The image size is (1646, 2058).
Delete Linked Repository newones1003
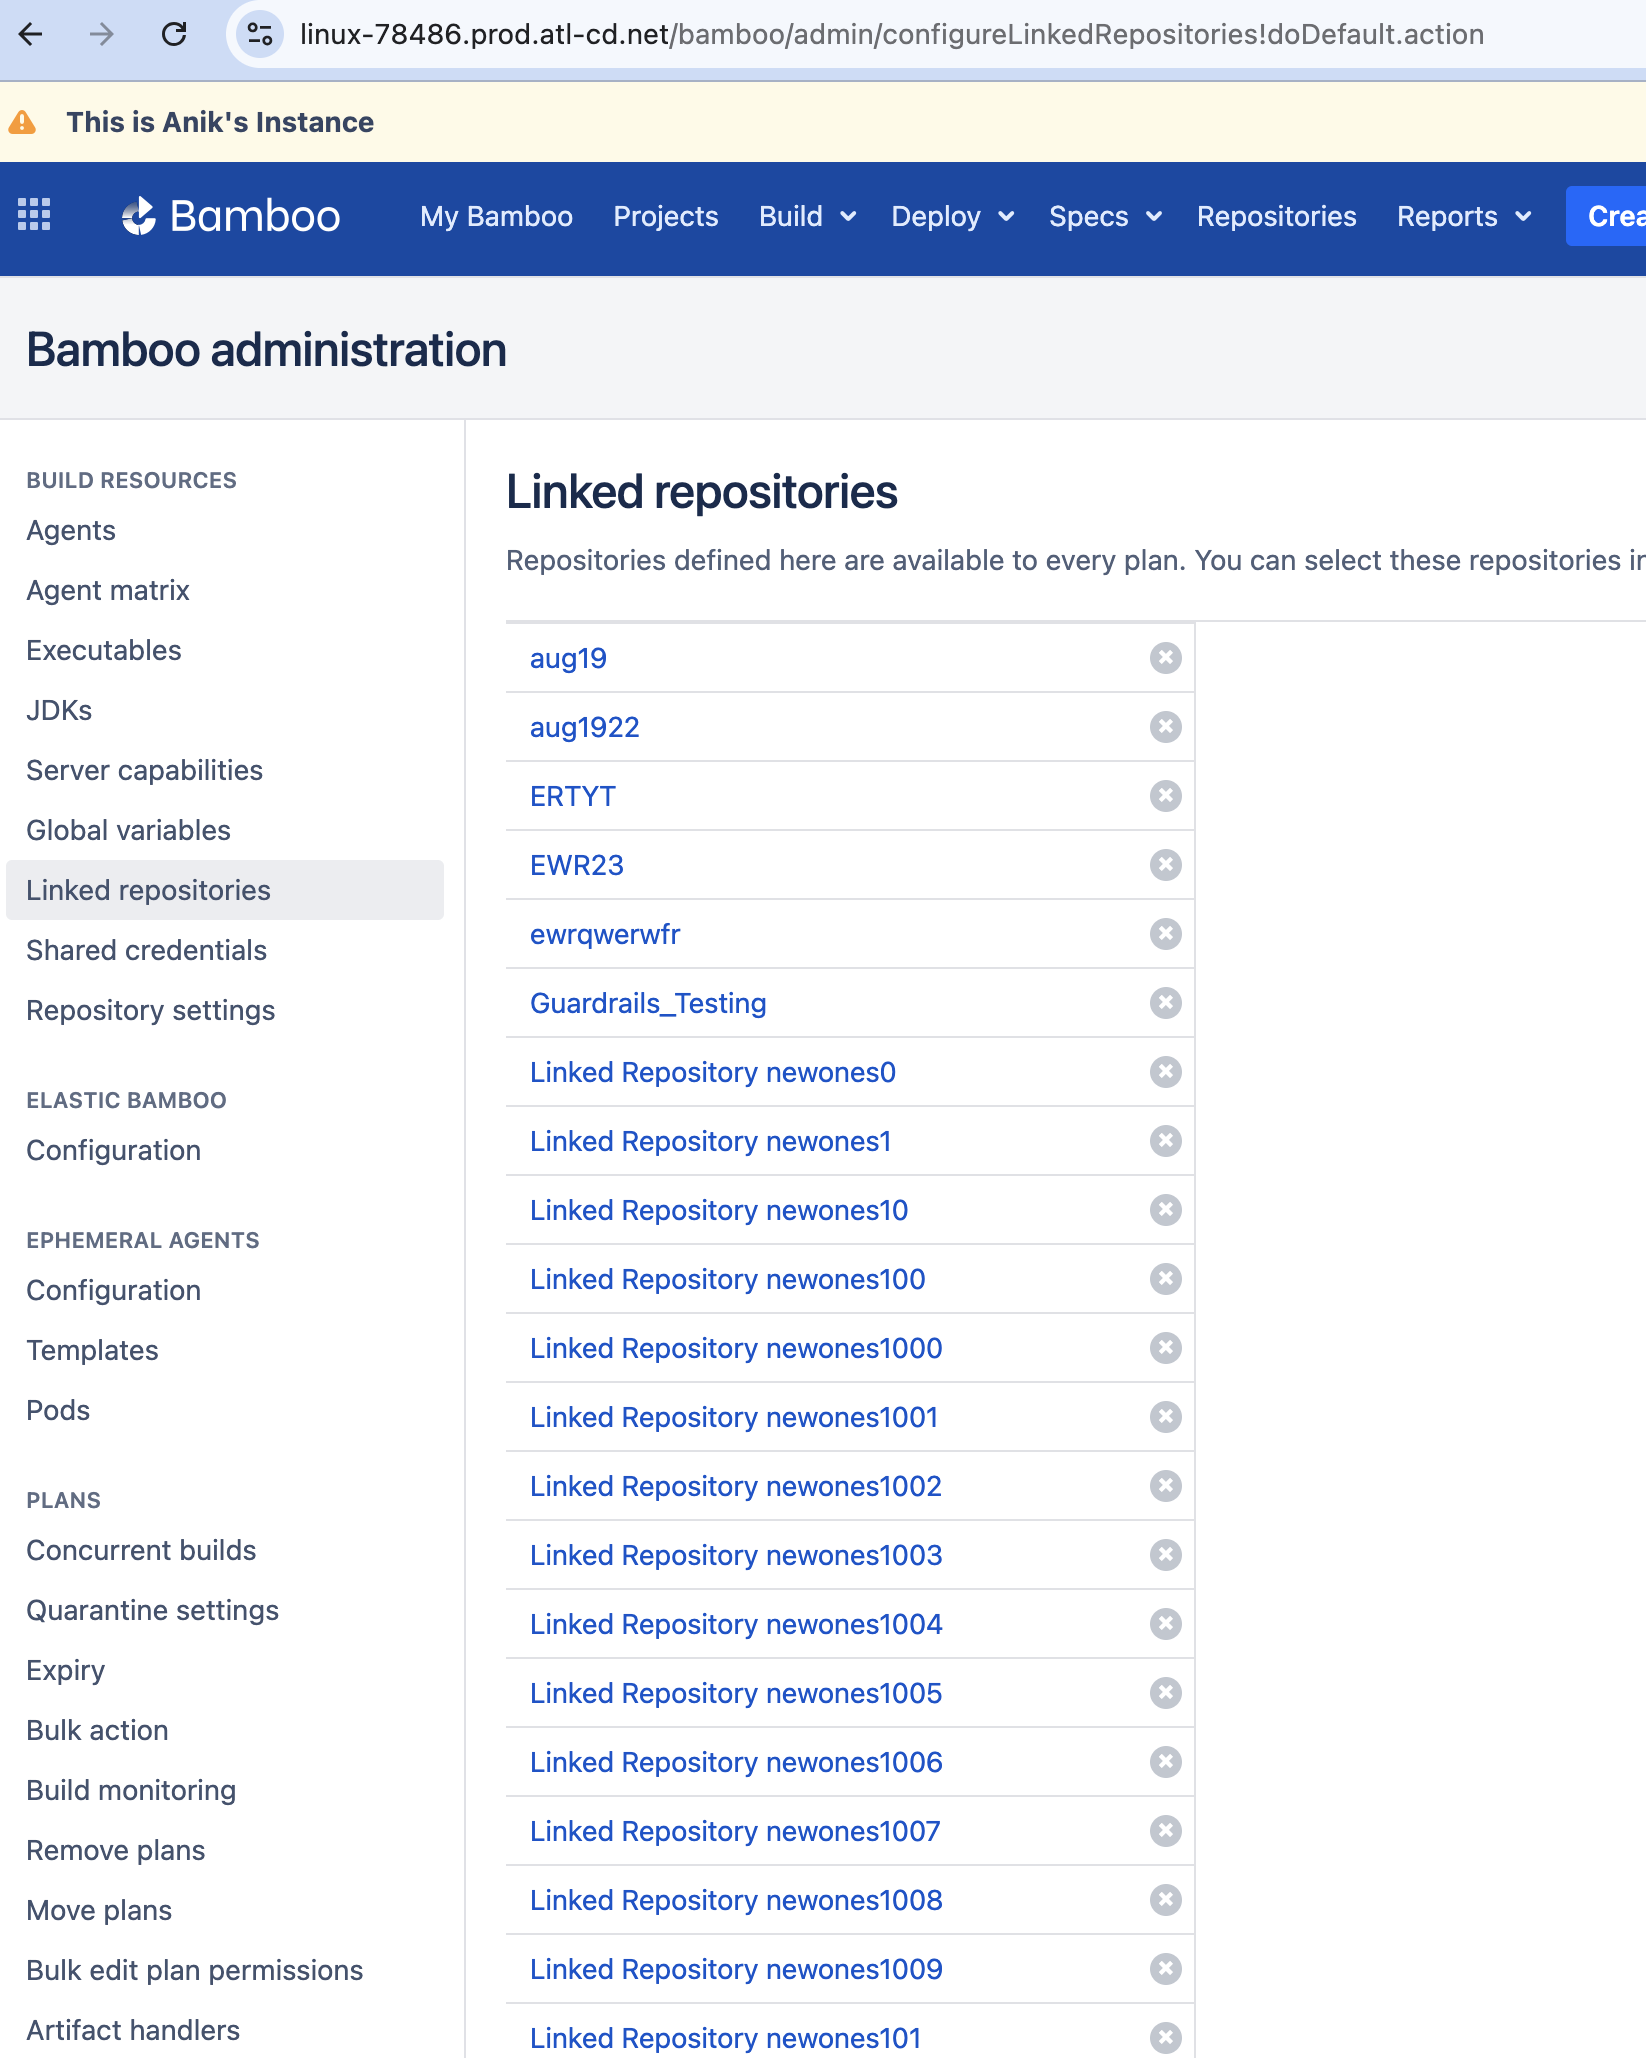point(1165,1555)
